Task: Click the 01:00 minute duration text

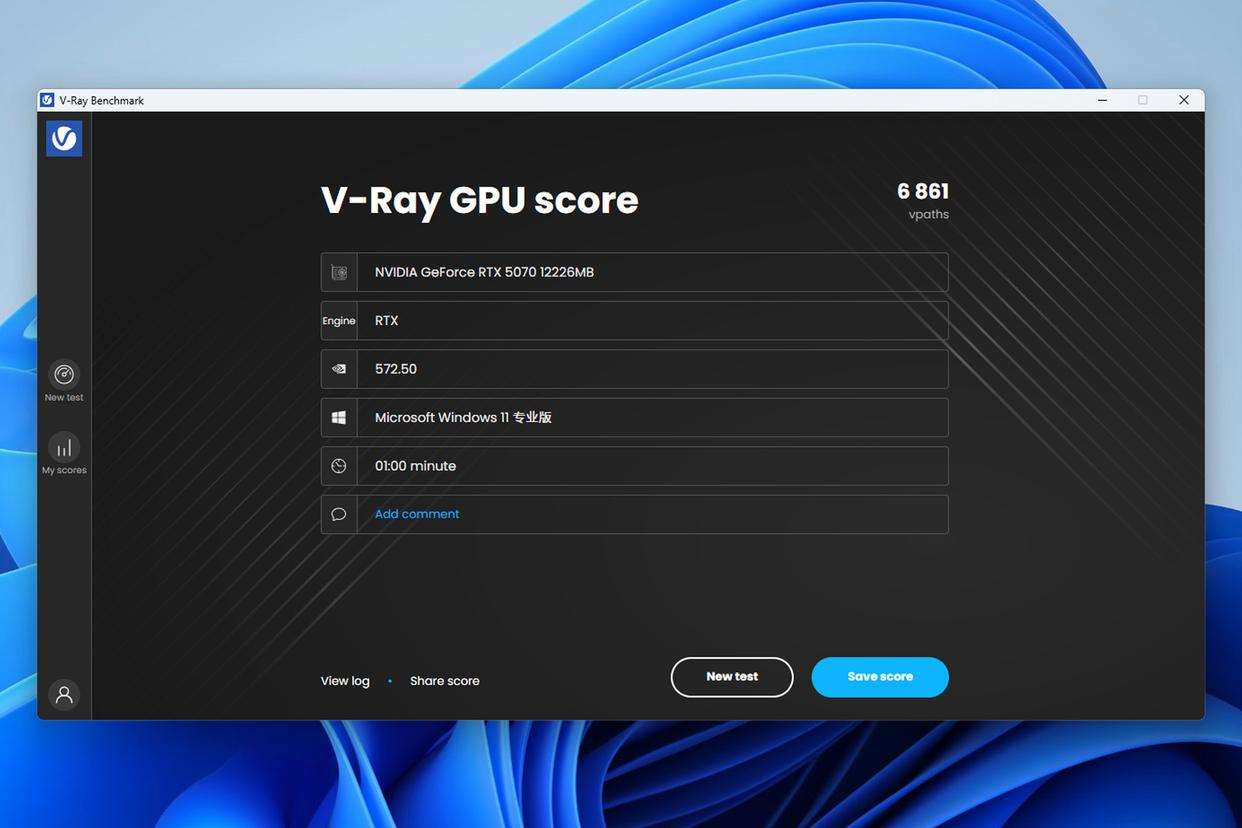Action: (x=415, y=466)
